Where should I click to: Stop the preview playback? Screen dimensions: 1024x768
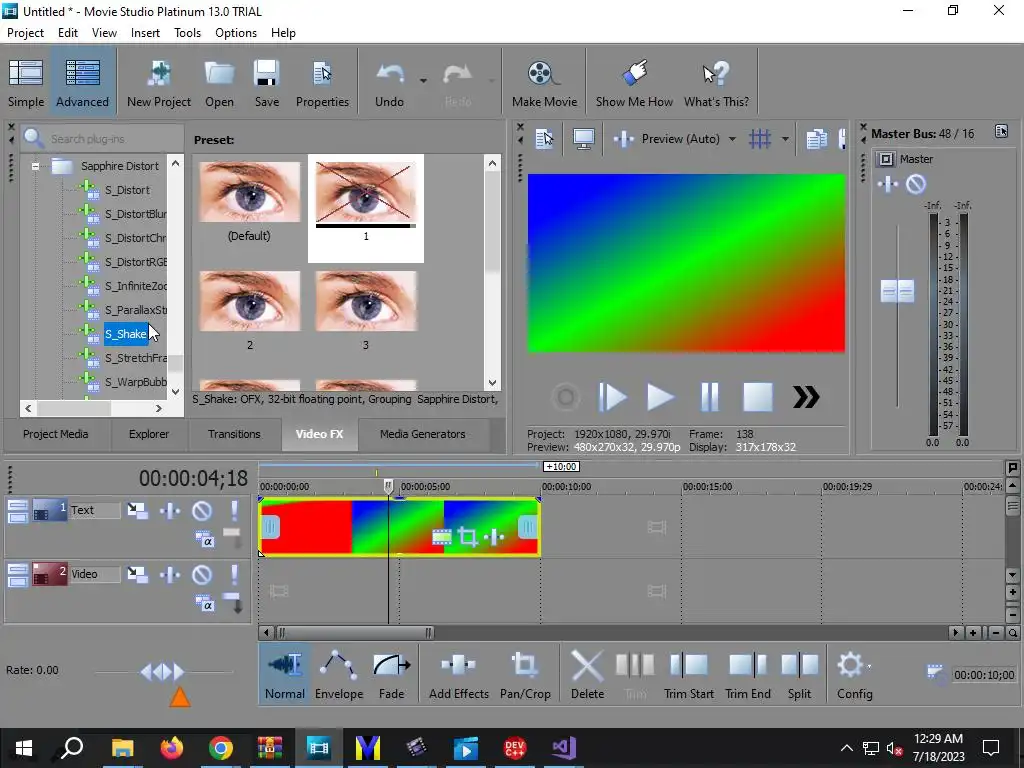coord(758,397)
